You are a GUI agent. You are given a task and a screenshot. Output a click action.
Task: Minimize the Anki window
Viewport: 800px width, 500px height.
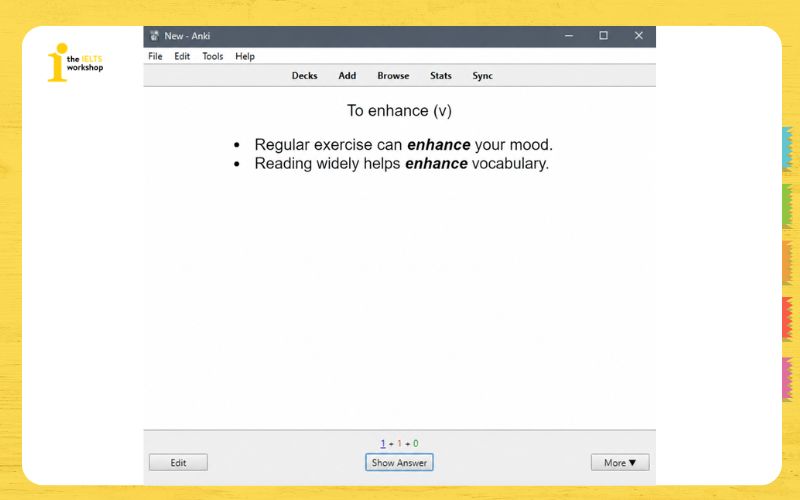(x=569, y=36)
